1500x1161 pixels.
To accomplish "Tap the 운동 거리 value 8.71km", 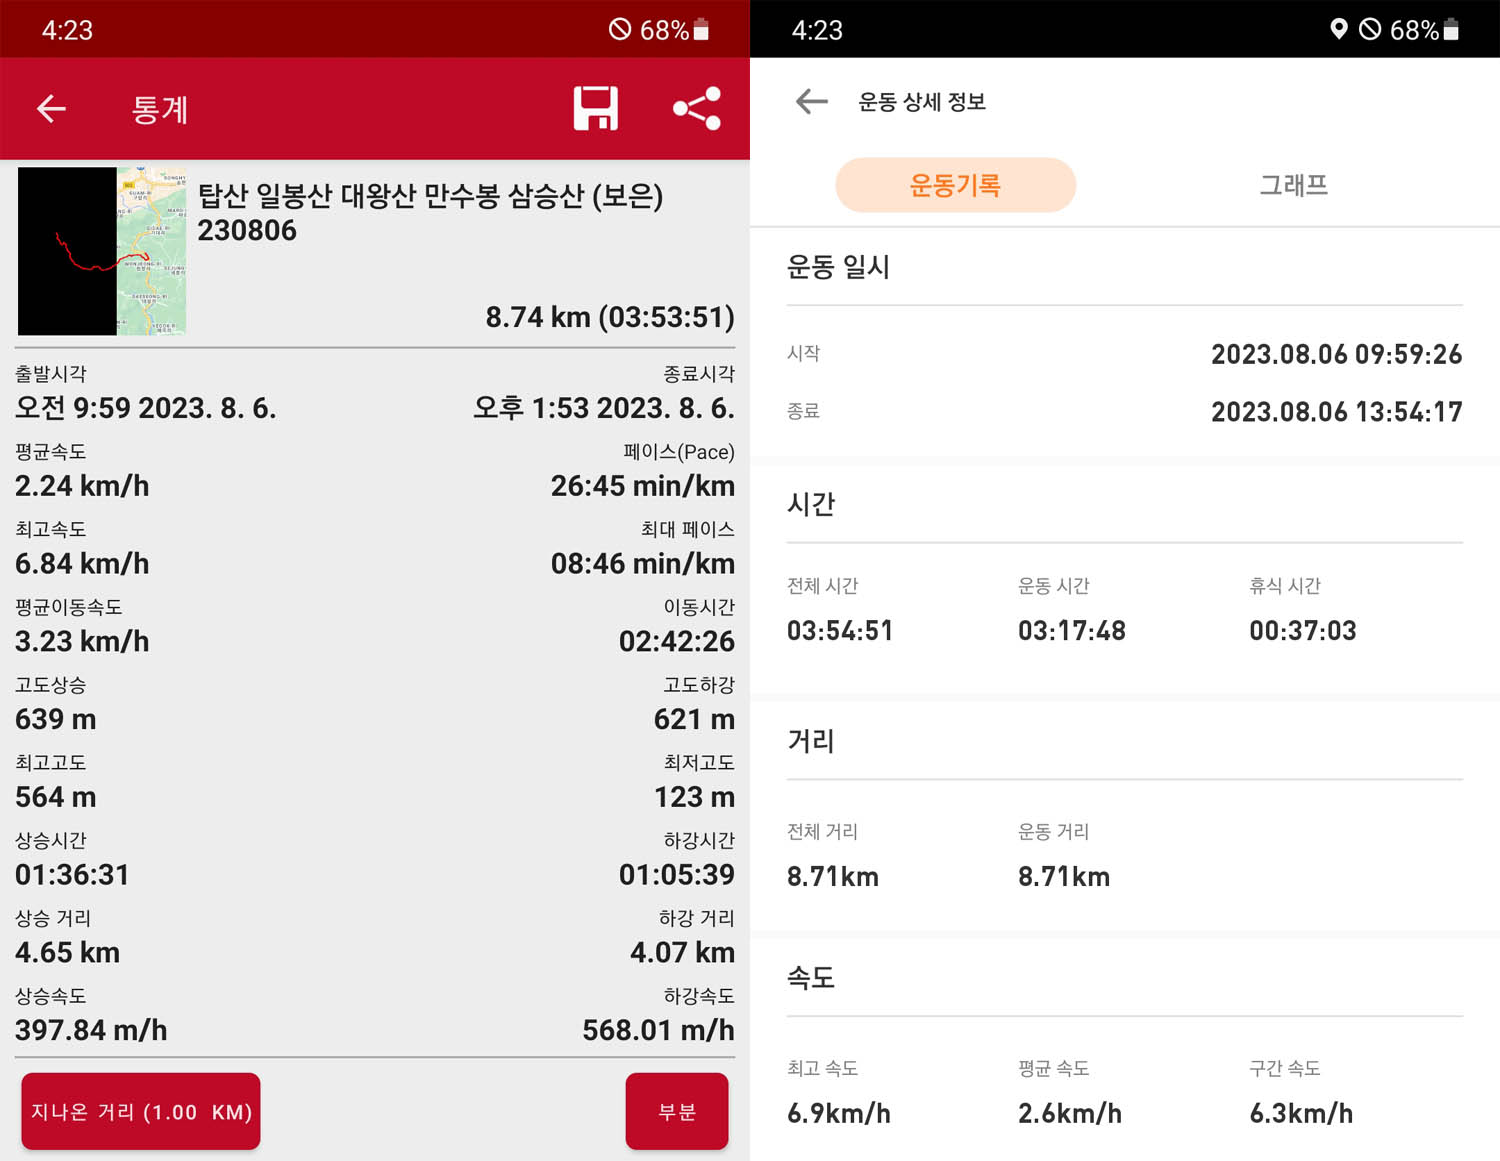I will pos(1064,877).
